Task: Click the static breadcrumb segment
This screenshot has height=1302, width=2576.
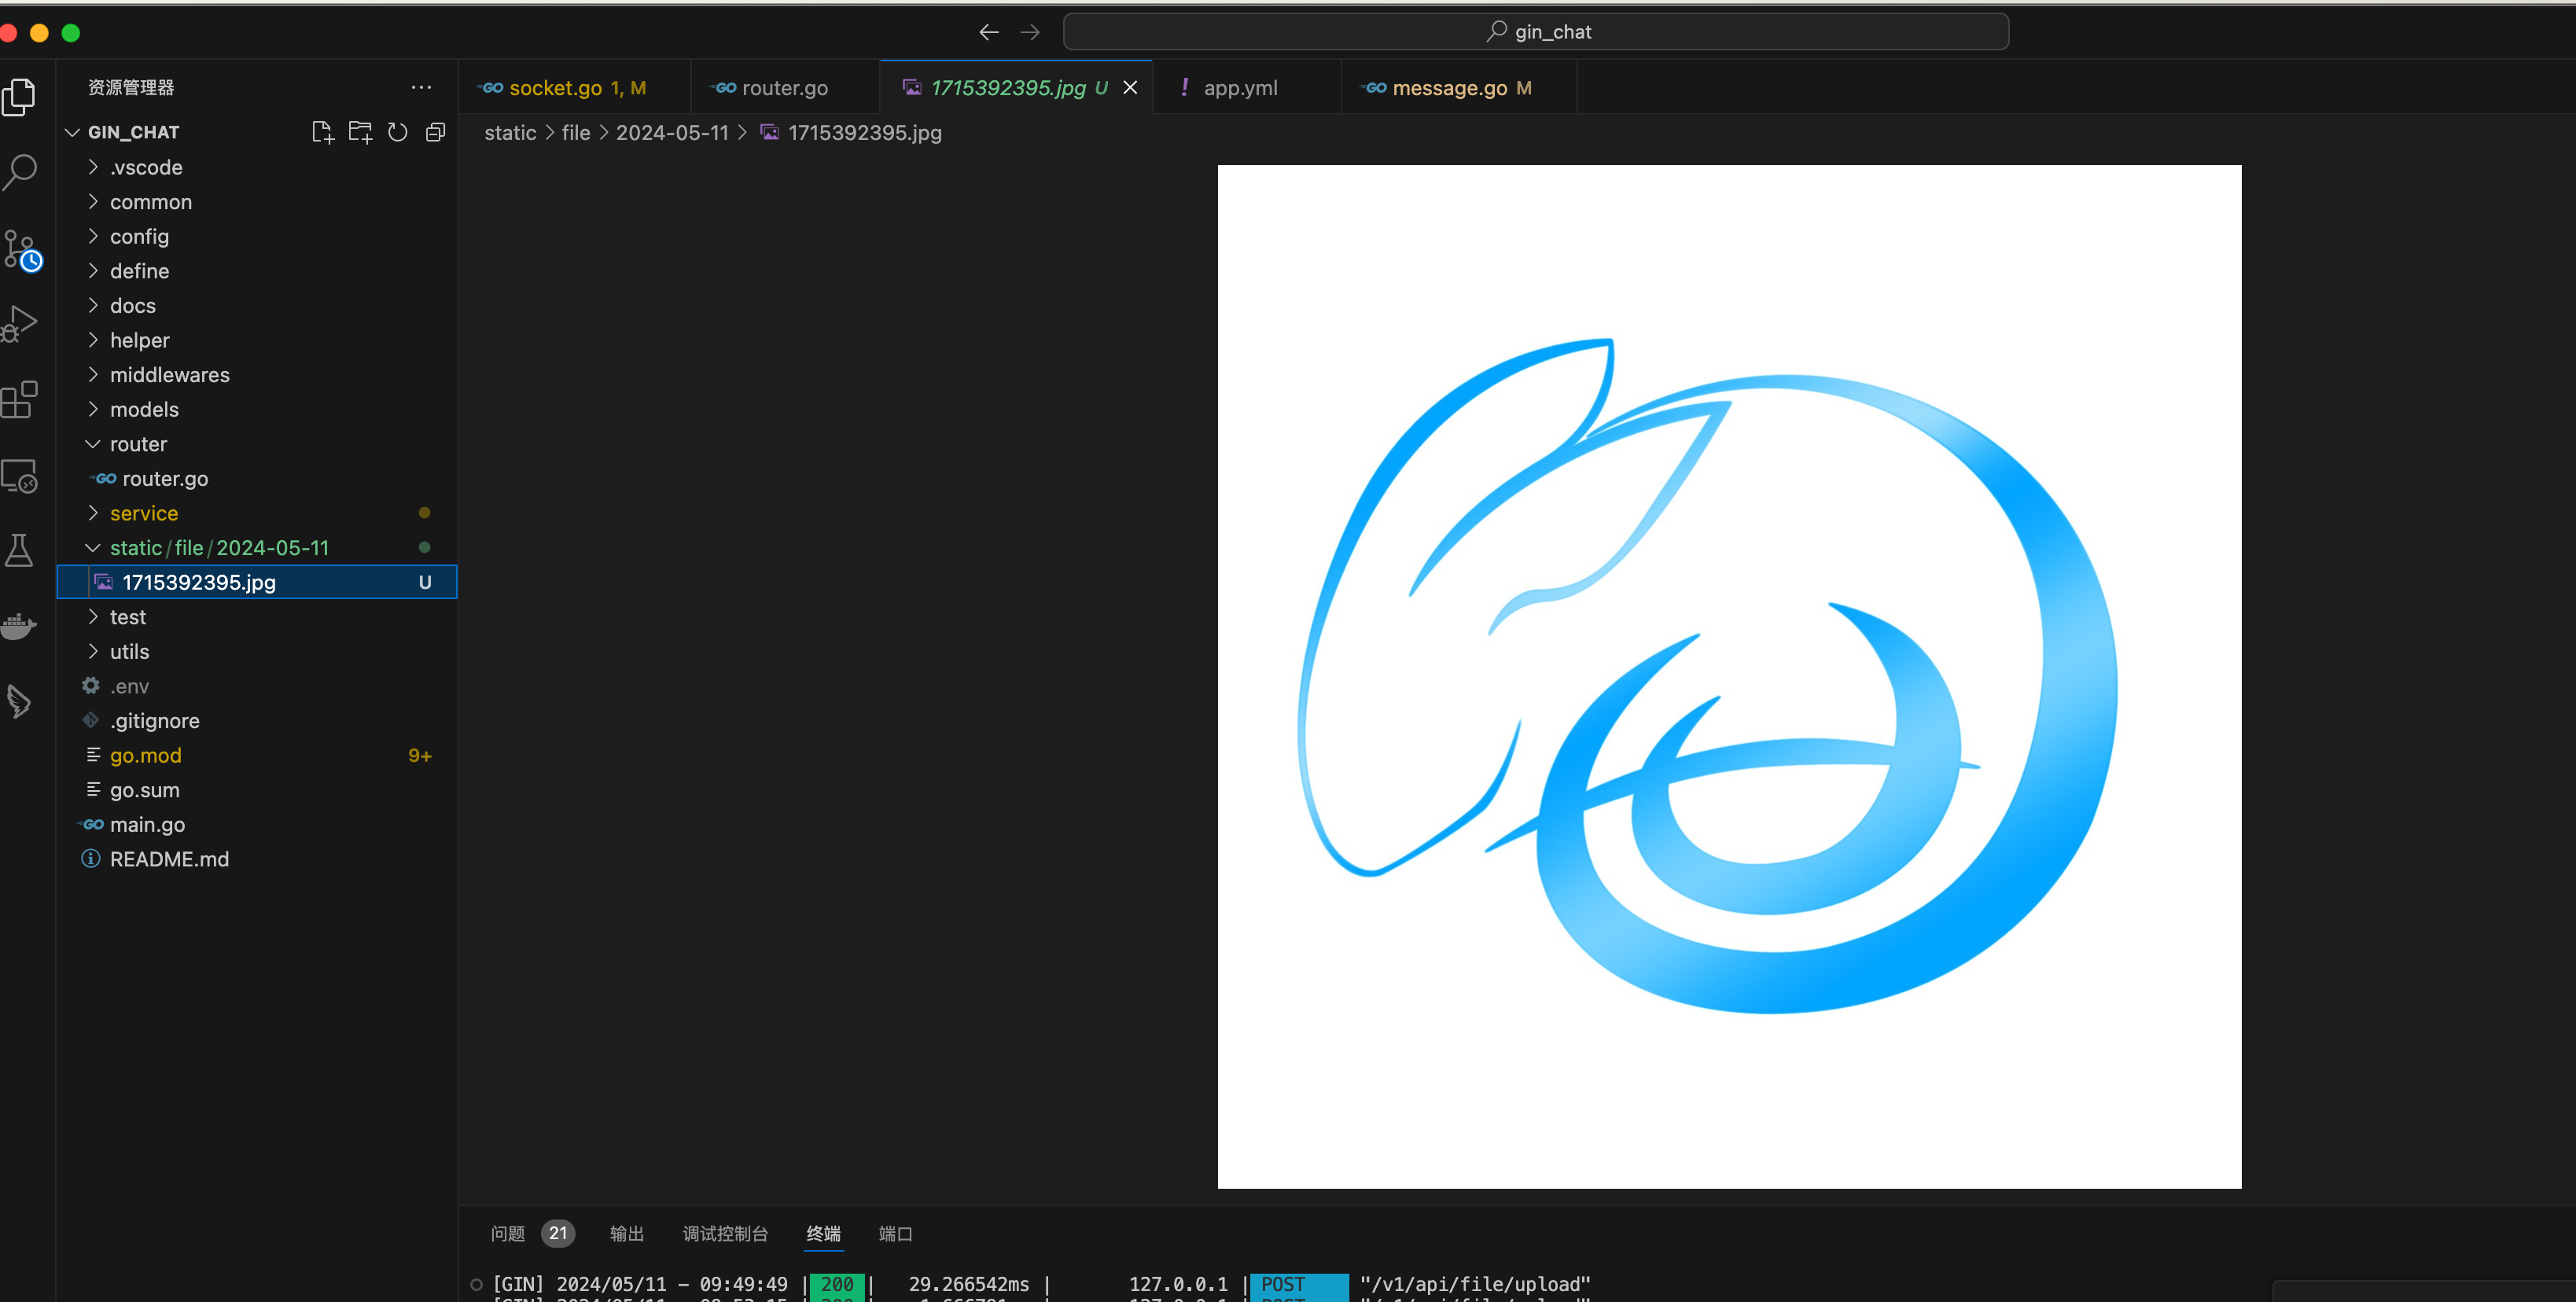Action: (510, 133)
